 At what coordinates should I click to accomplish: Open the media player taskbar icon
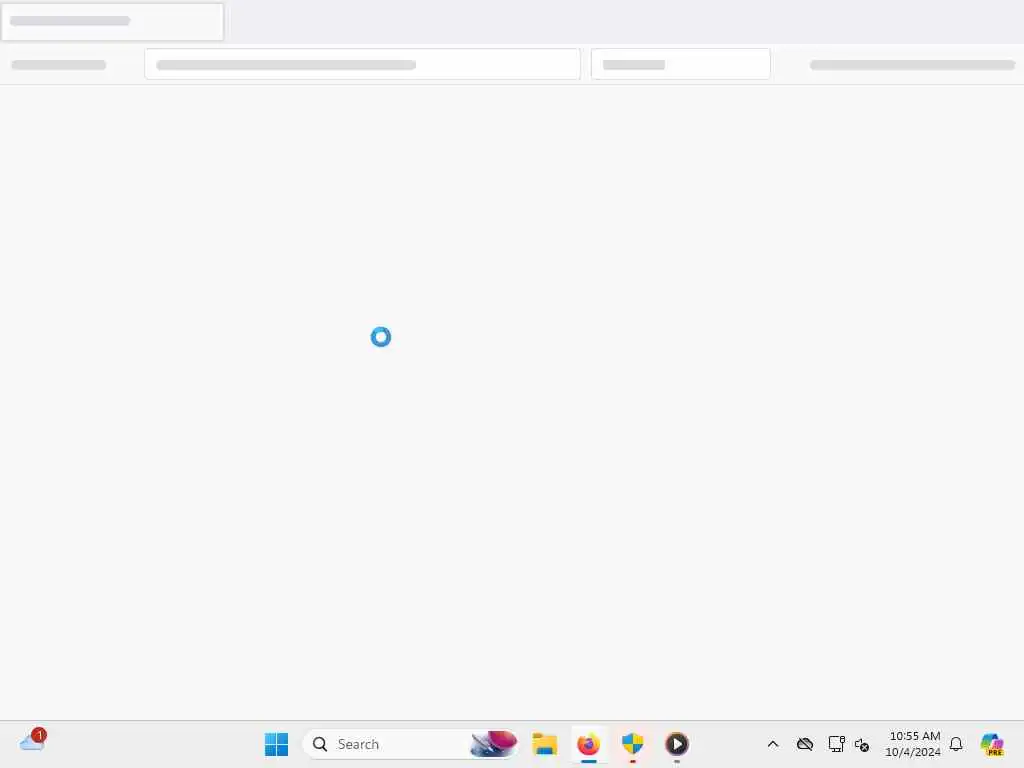pyautogui.click(x=677, y=744)
